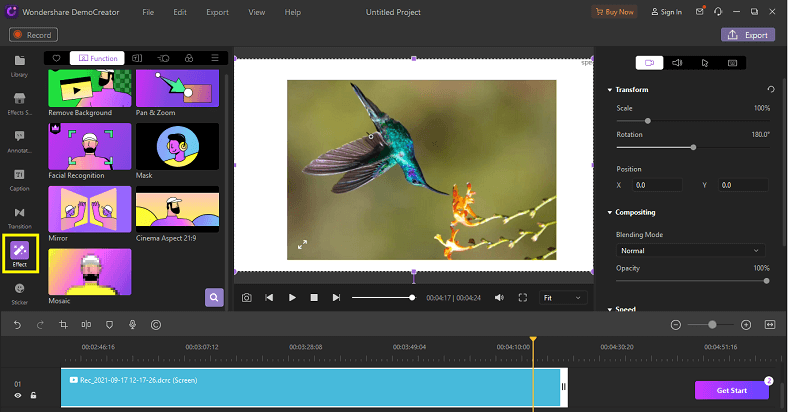Show favorites heart tab in effects
The height and width of the screenshot is (412, 800).
pos(57,58)
